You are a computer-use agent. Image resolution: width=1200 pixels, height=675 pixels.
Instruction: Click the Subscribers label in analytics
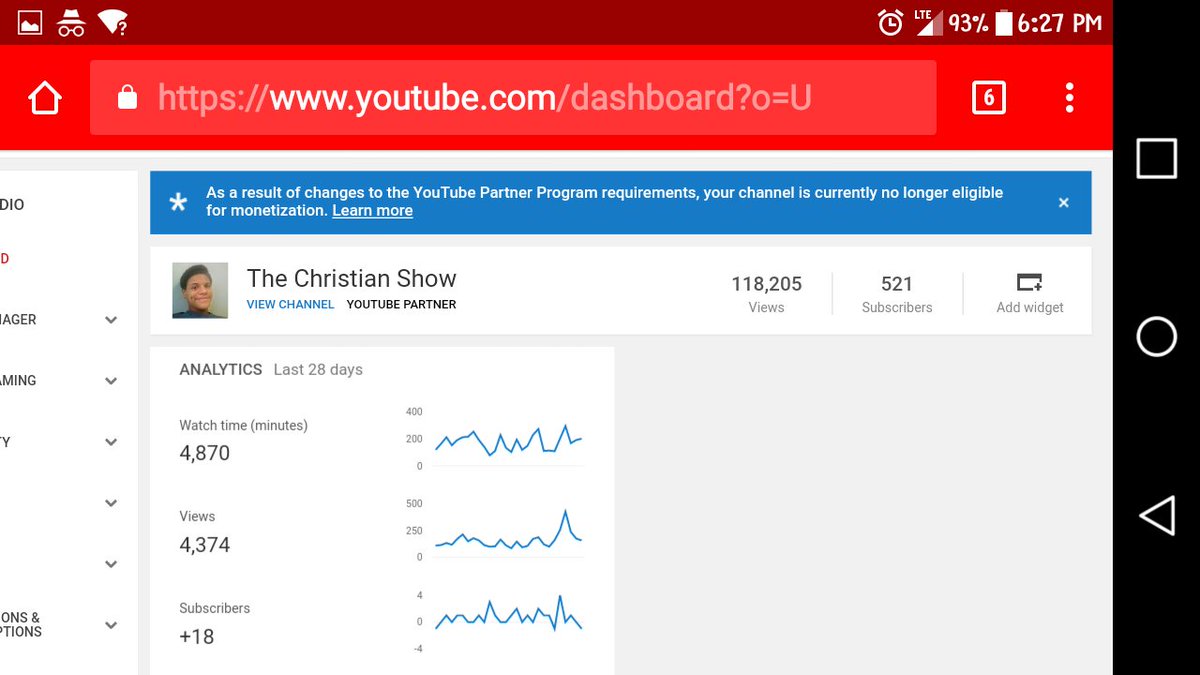pyautogui.click(x=214, y=608)
